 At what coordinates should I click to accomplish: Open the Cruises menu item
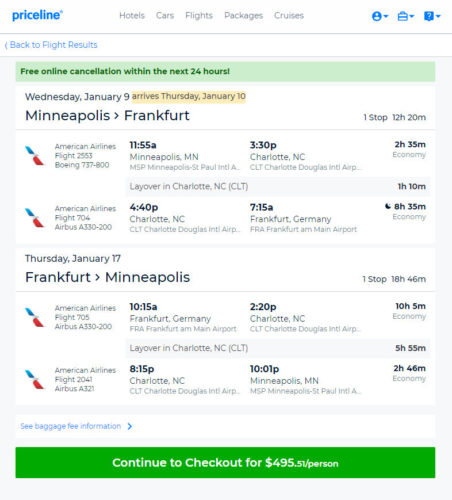tap(289, 16)
